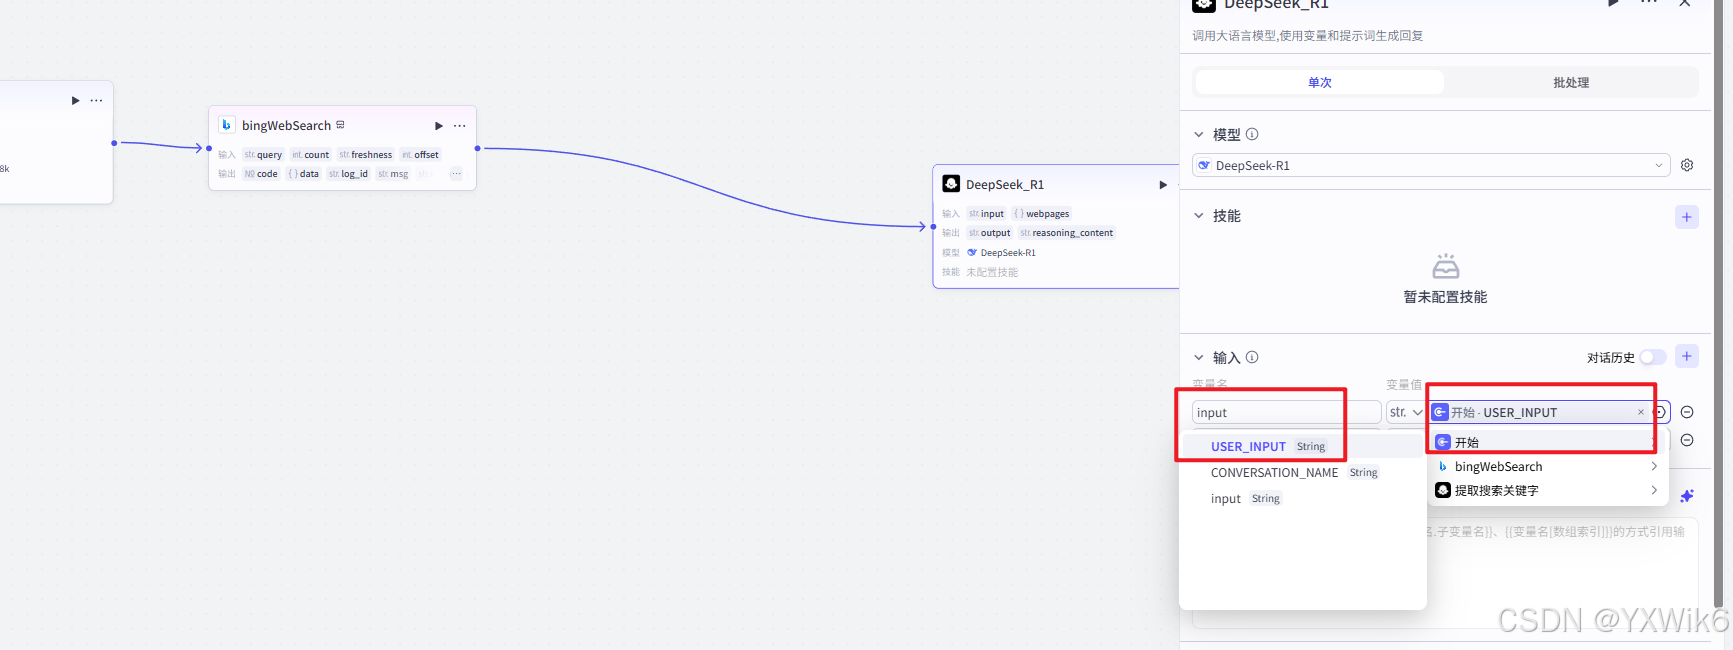Click the 未配置技能 text on the DeepSeek_R1 node

coord(992,272)
